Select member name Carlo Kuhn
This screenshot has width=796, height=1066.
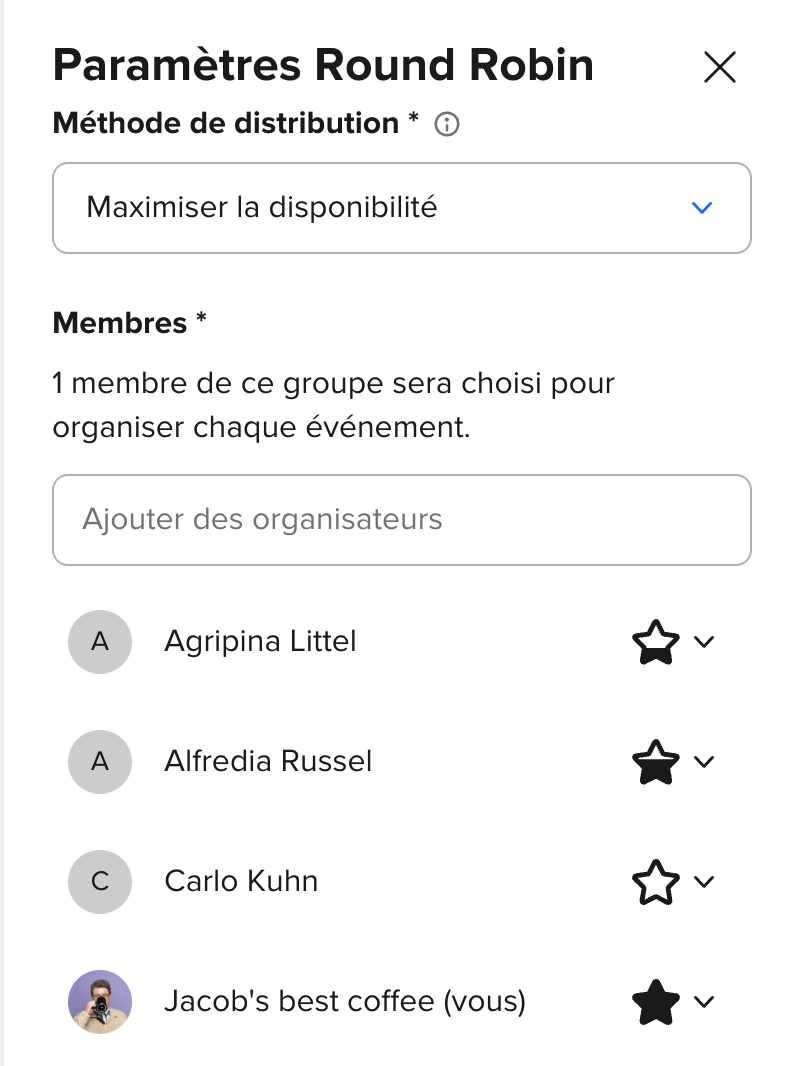point(241,882)
